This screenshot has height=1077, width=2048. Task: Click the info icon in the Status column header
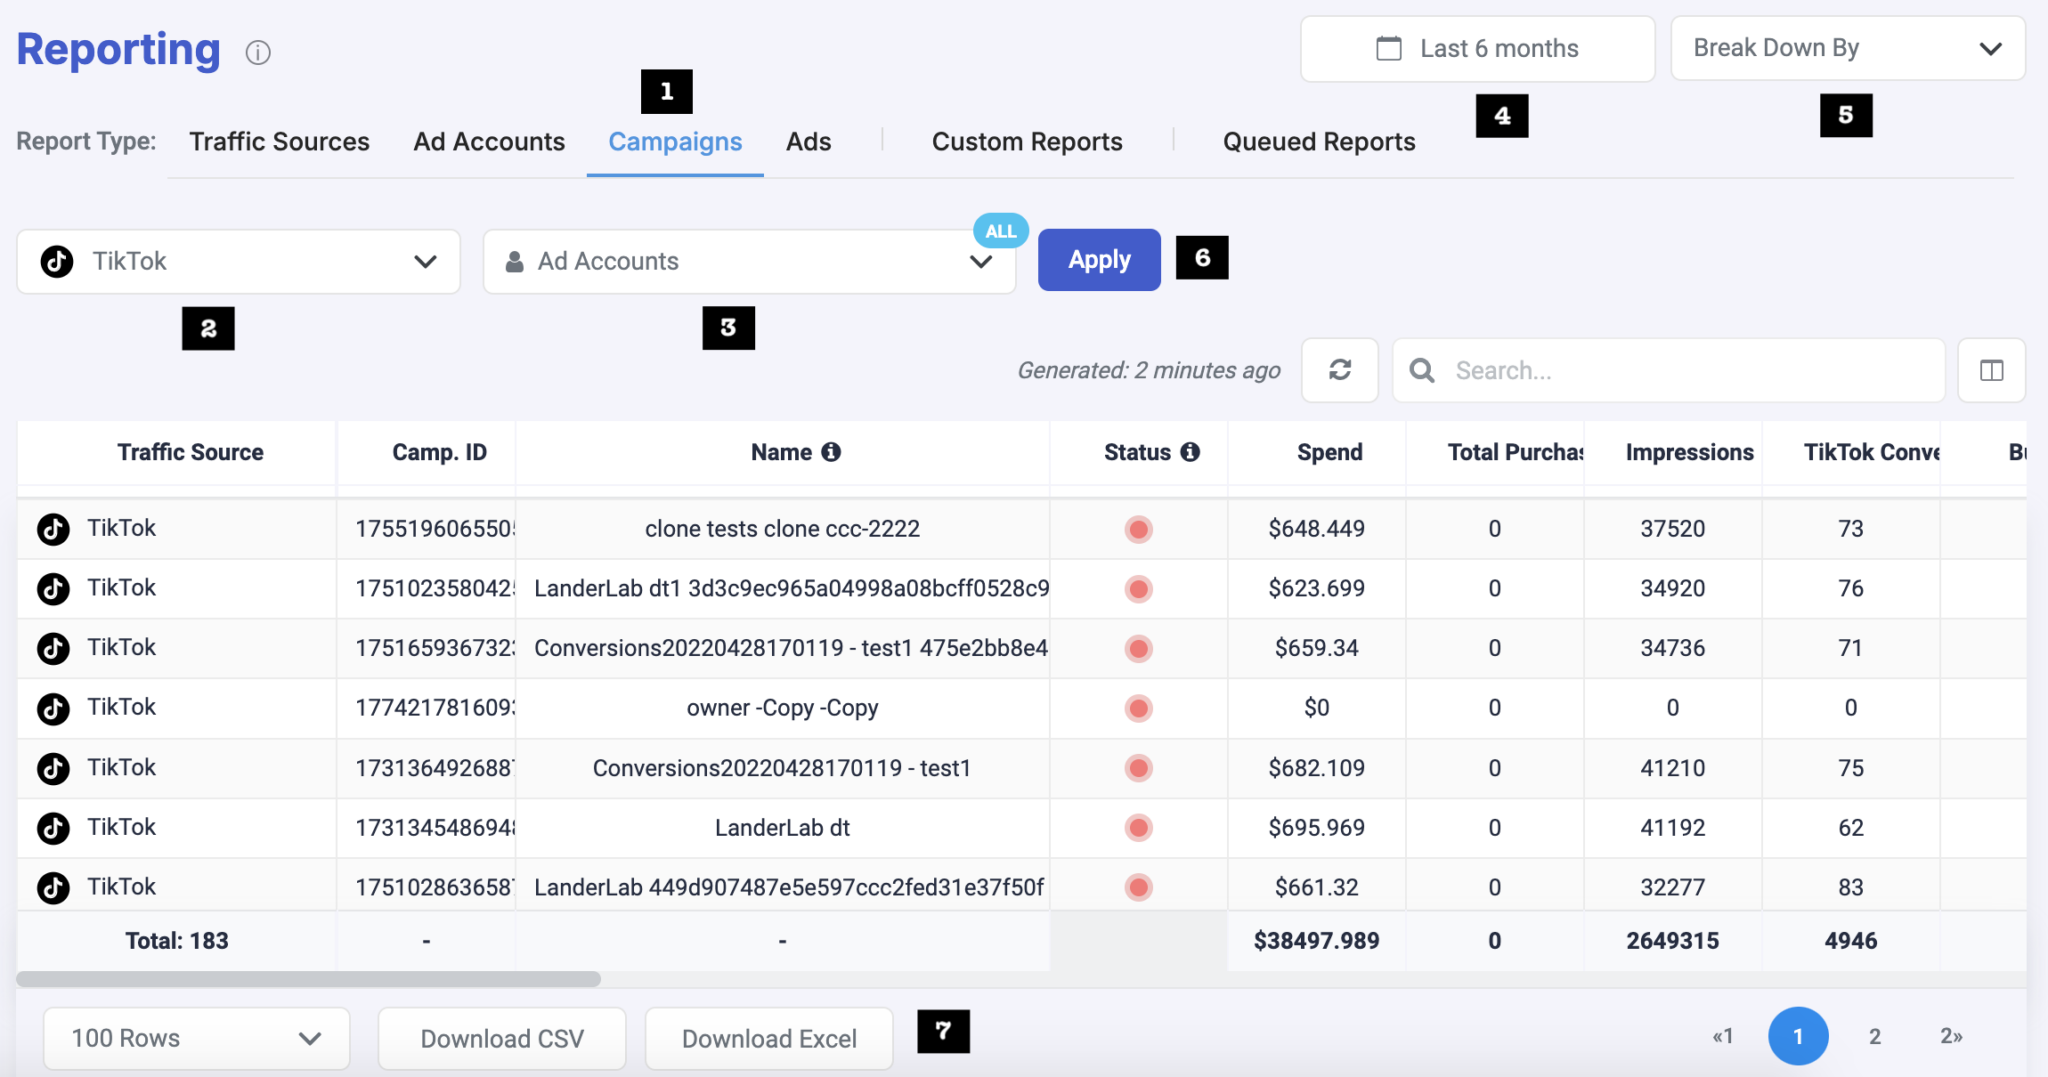pos(1189,451)
